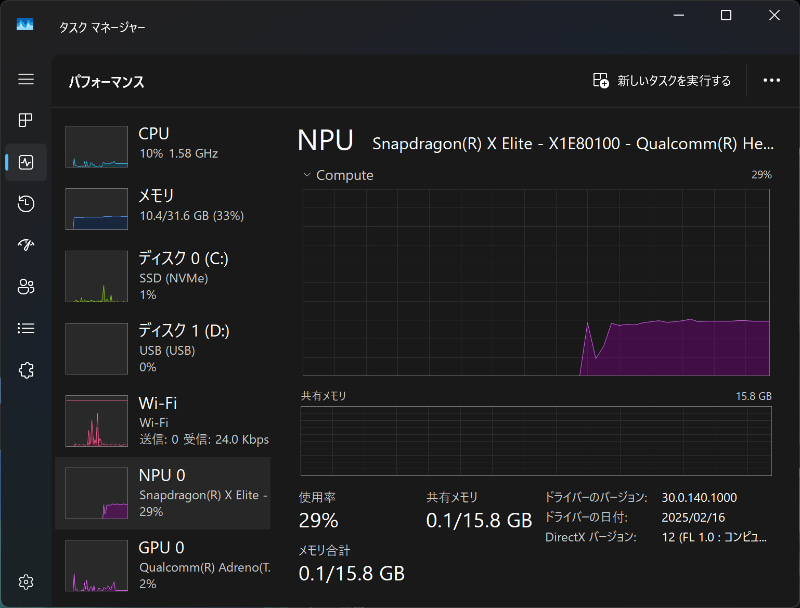Open the App history view icon
800x608 pixels.
coord(26,204)
